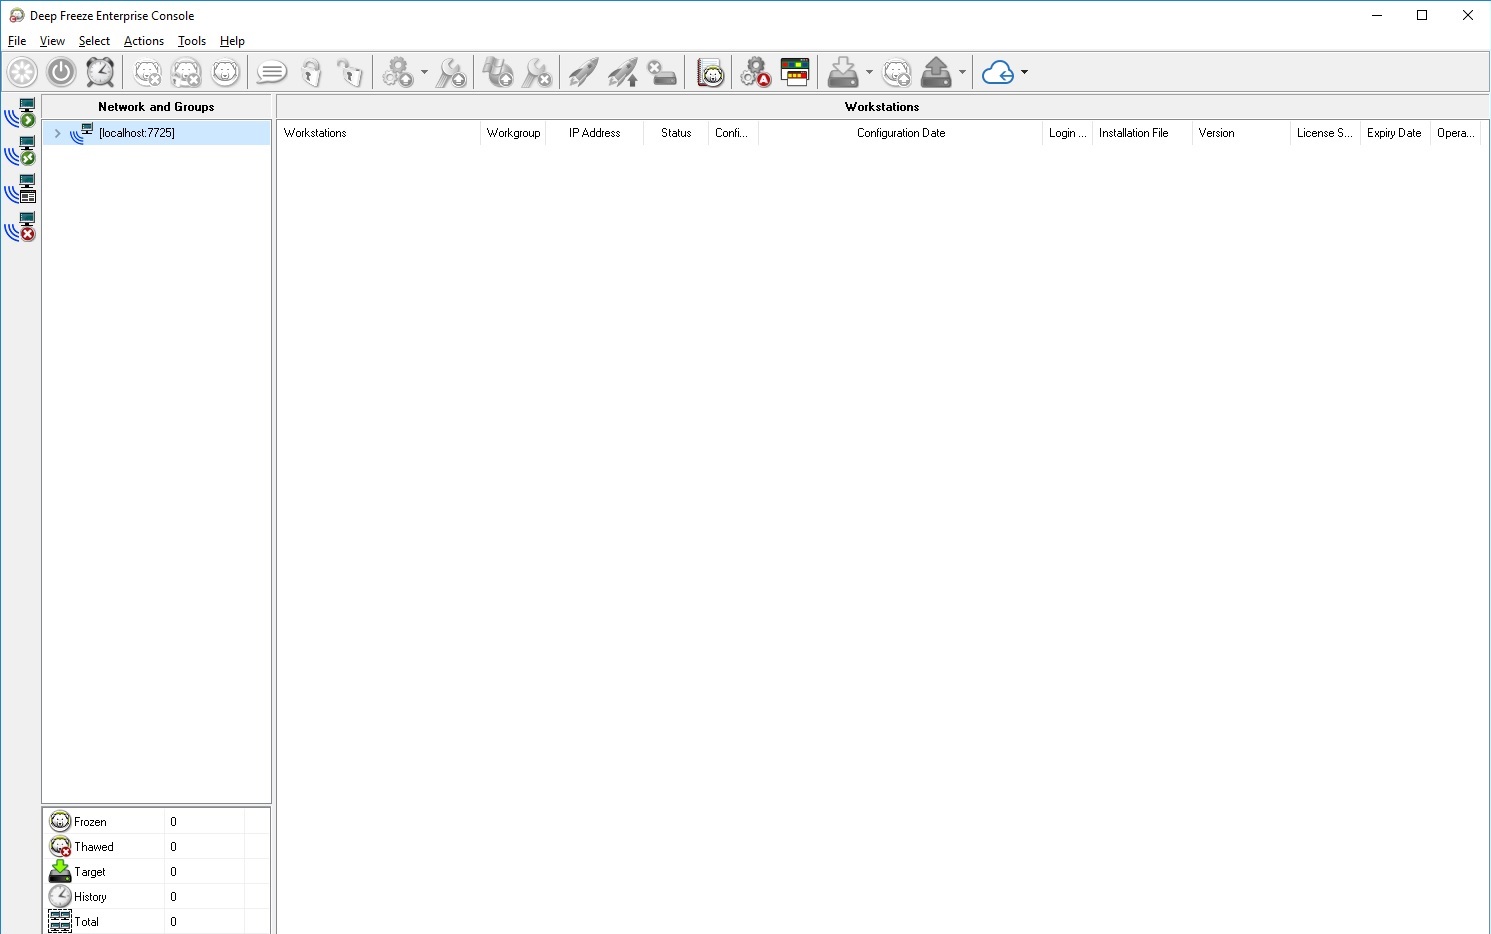Click the Confi... column header
Image resolution: width=1491 pixels, height=934 pixels.
(x=733, y=133)
